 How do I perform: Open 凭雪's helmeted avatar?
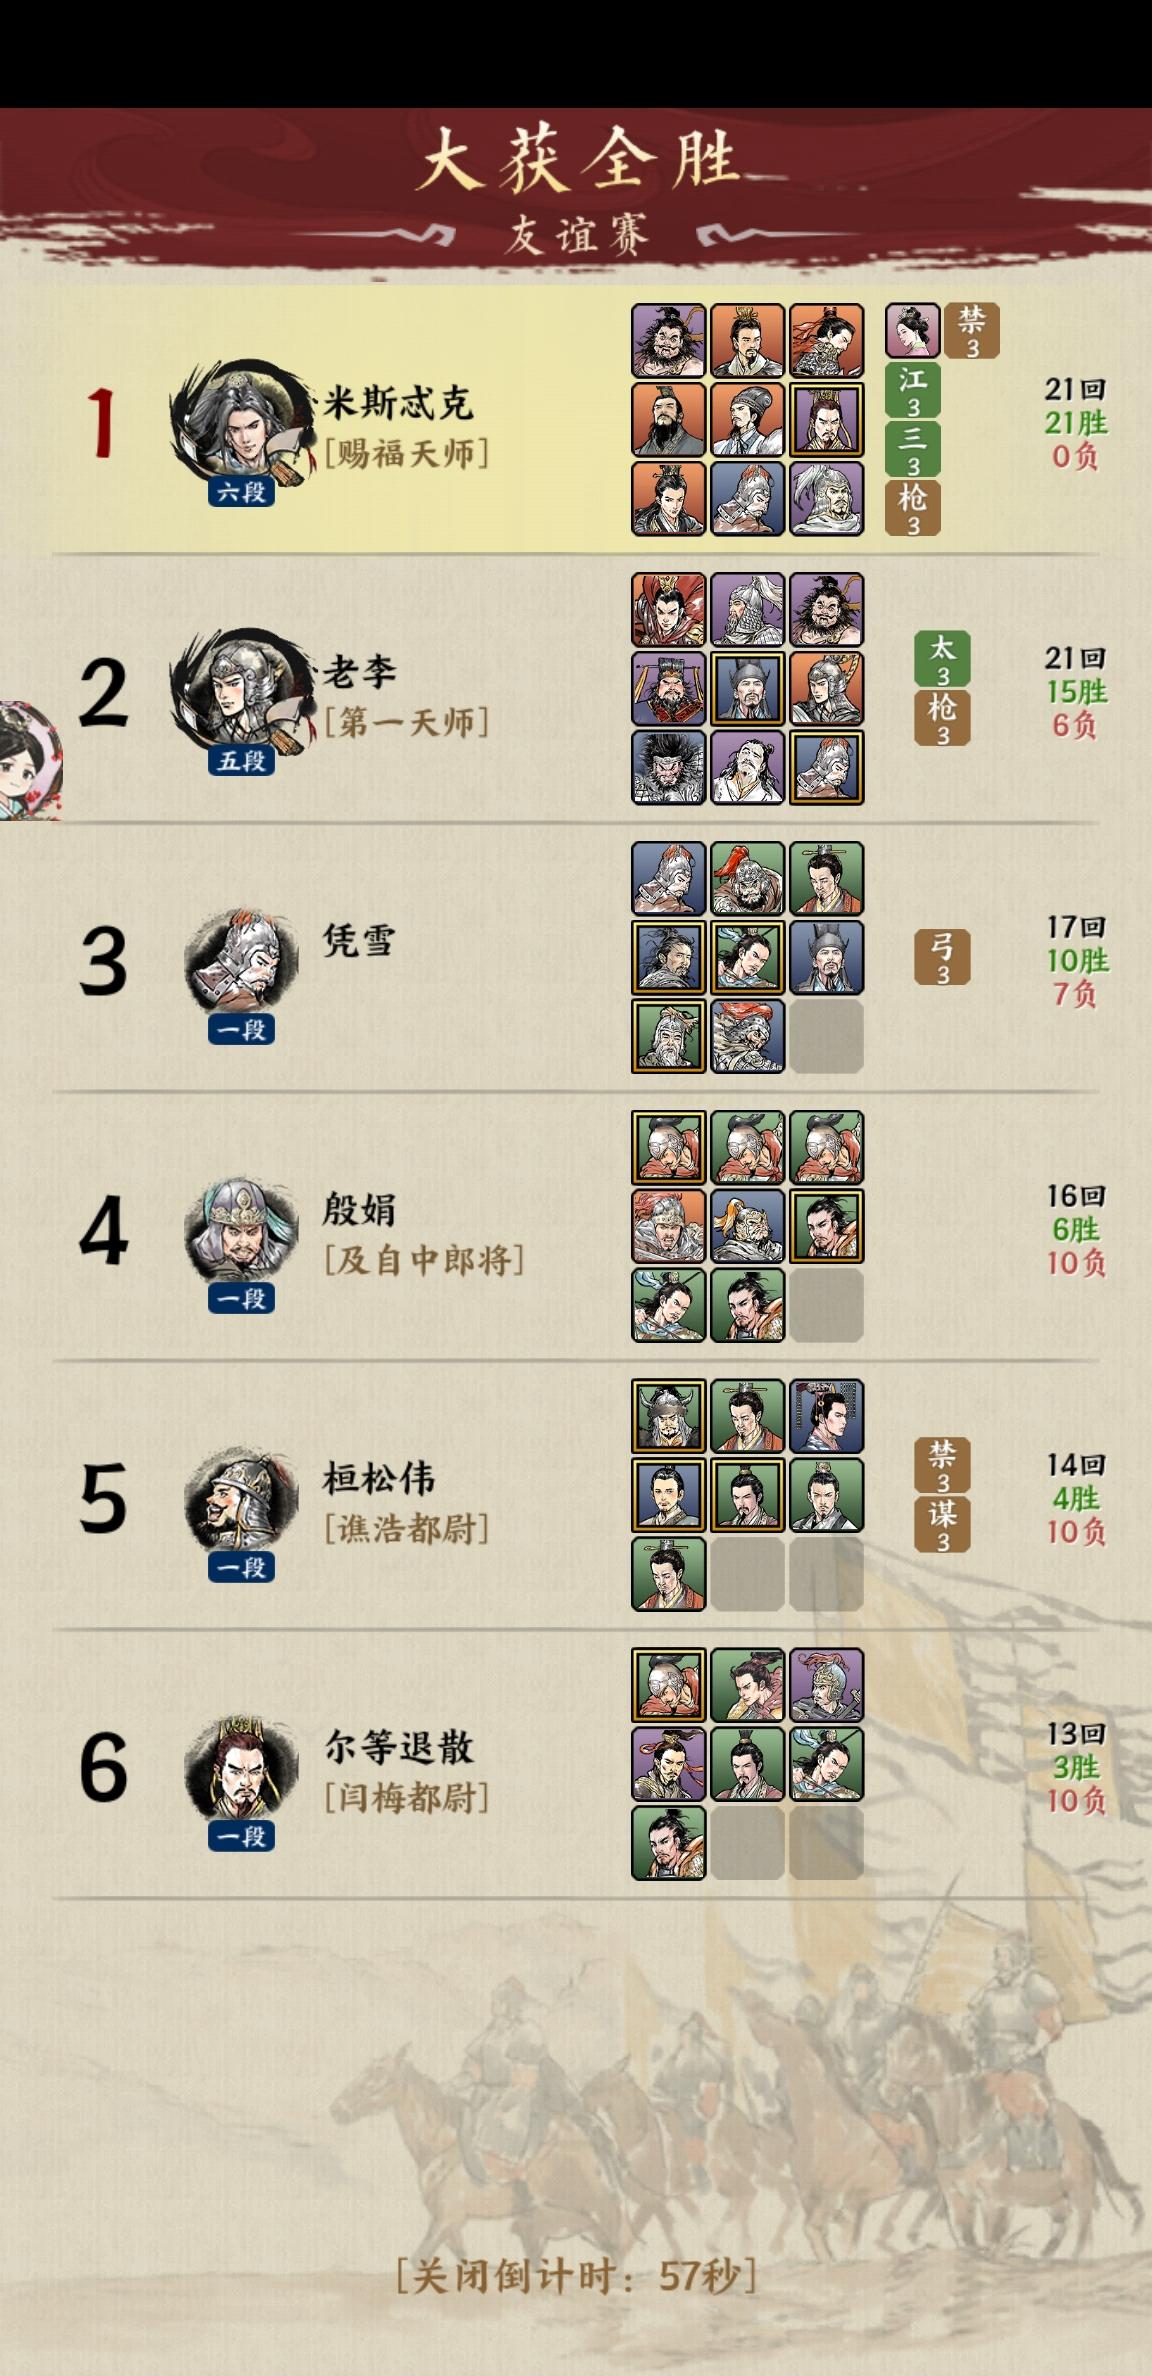pos(241,960)
